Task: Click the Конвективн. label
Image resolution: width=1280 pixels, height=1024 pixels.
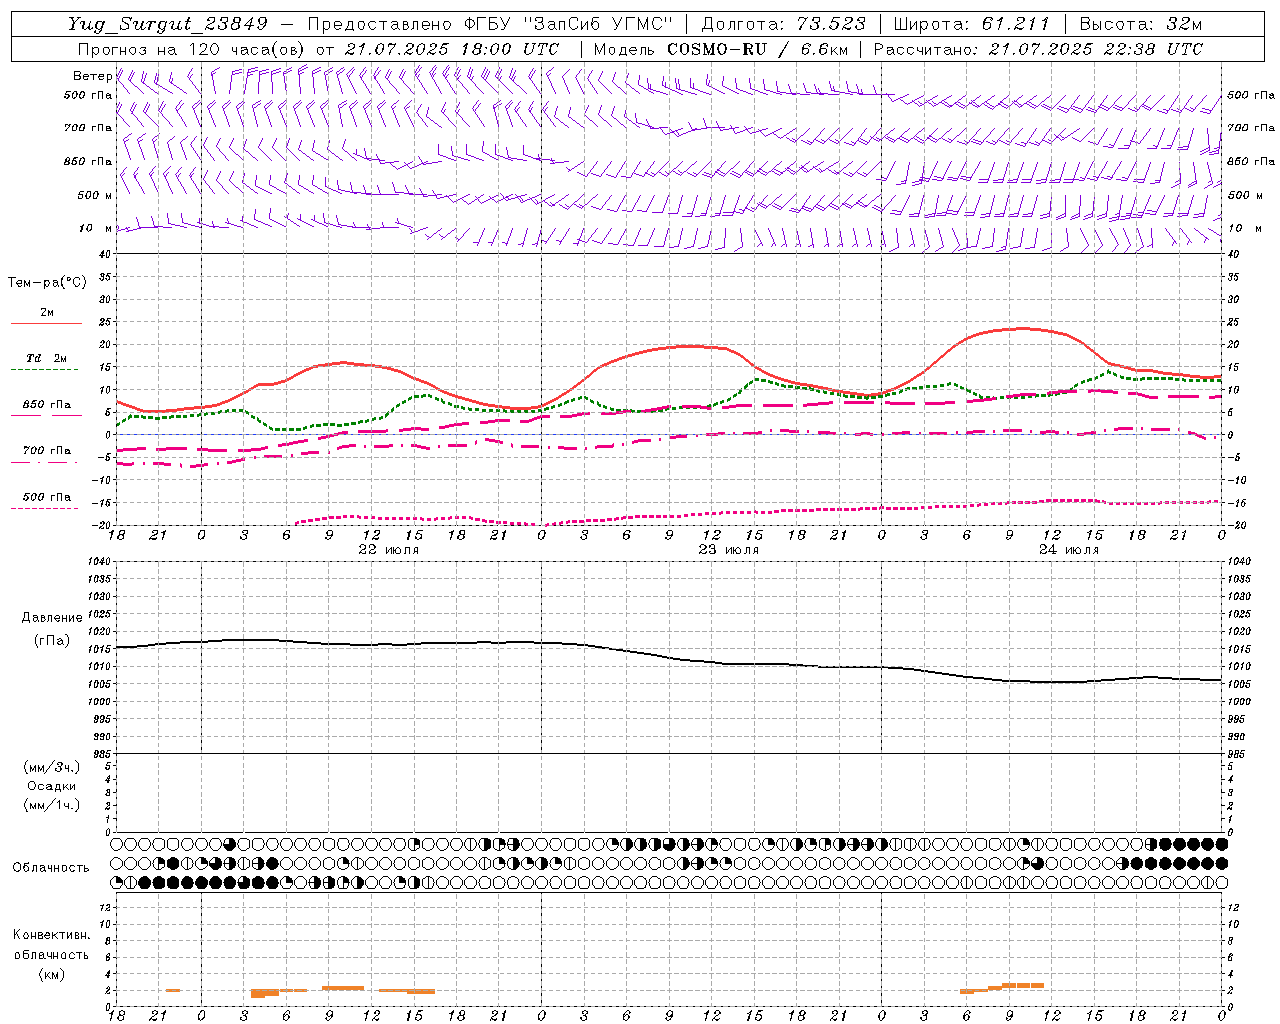Action: (x=51, y=935)
